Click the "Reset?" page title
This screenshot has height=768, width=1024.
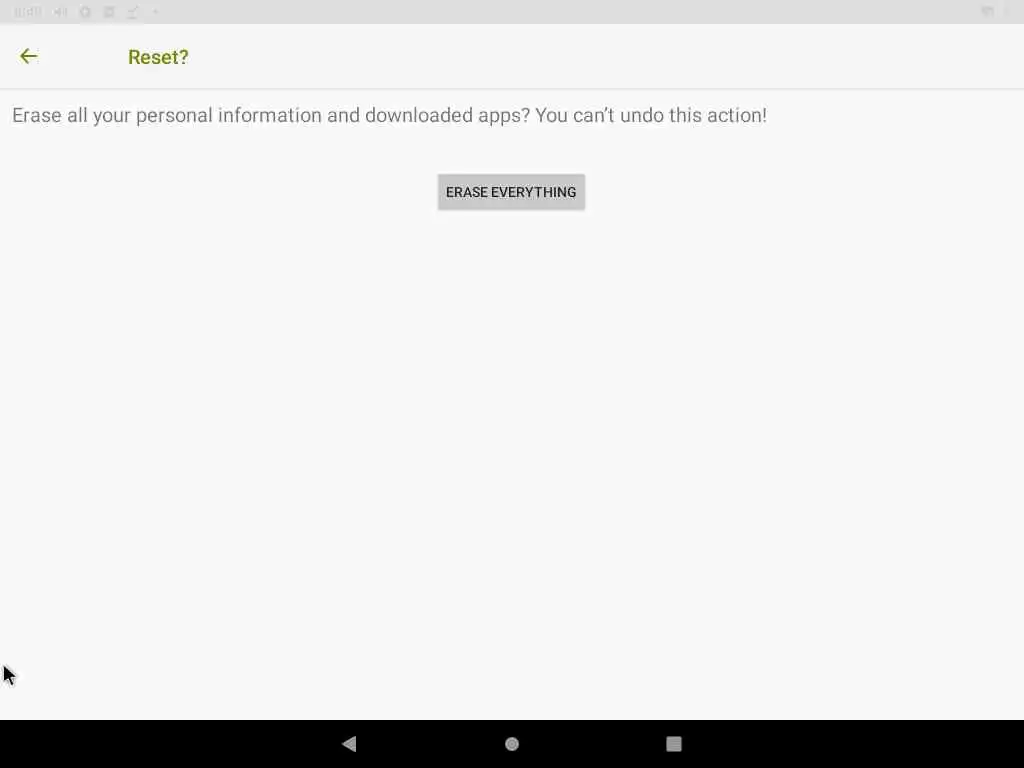(x=158, y=57)
